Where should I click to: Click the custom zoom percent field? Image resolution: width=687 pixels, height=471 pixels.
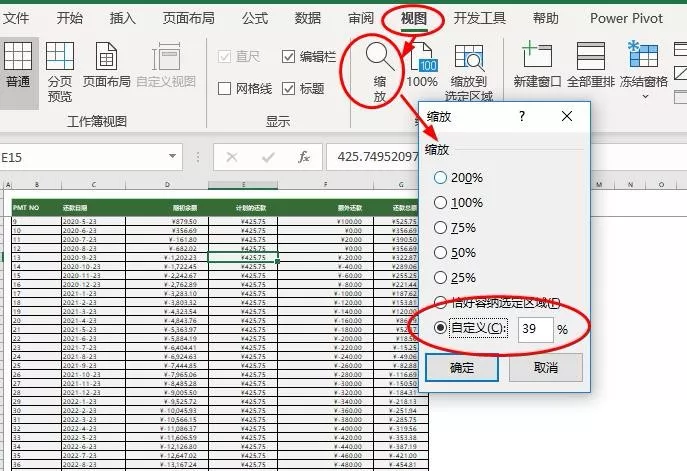(535, 329)
